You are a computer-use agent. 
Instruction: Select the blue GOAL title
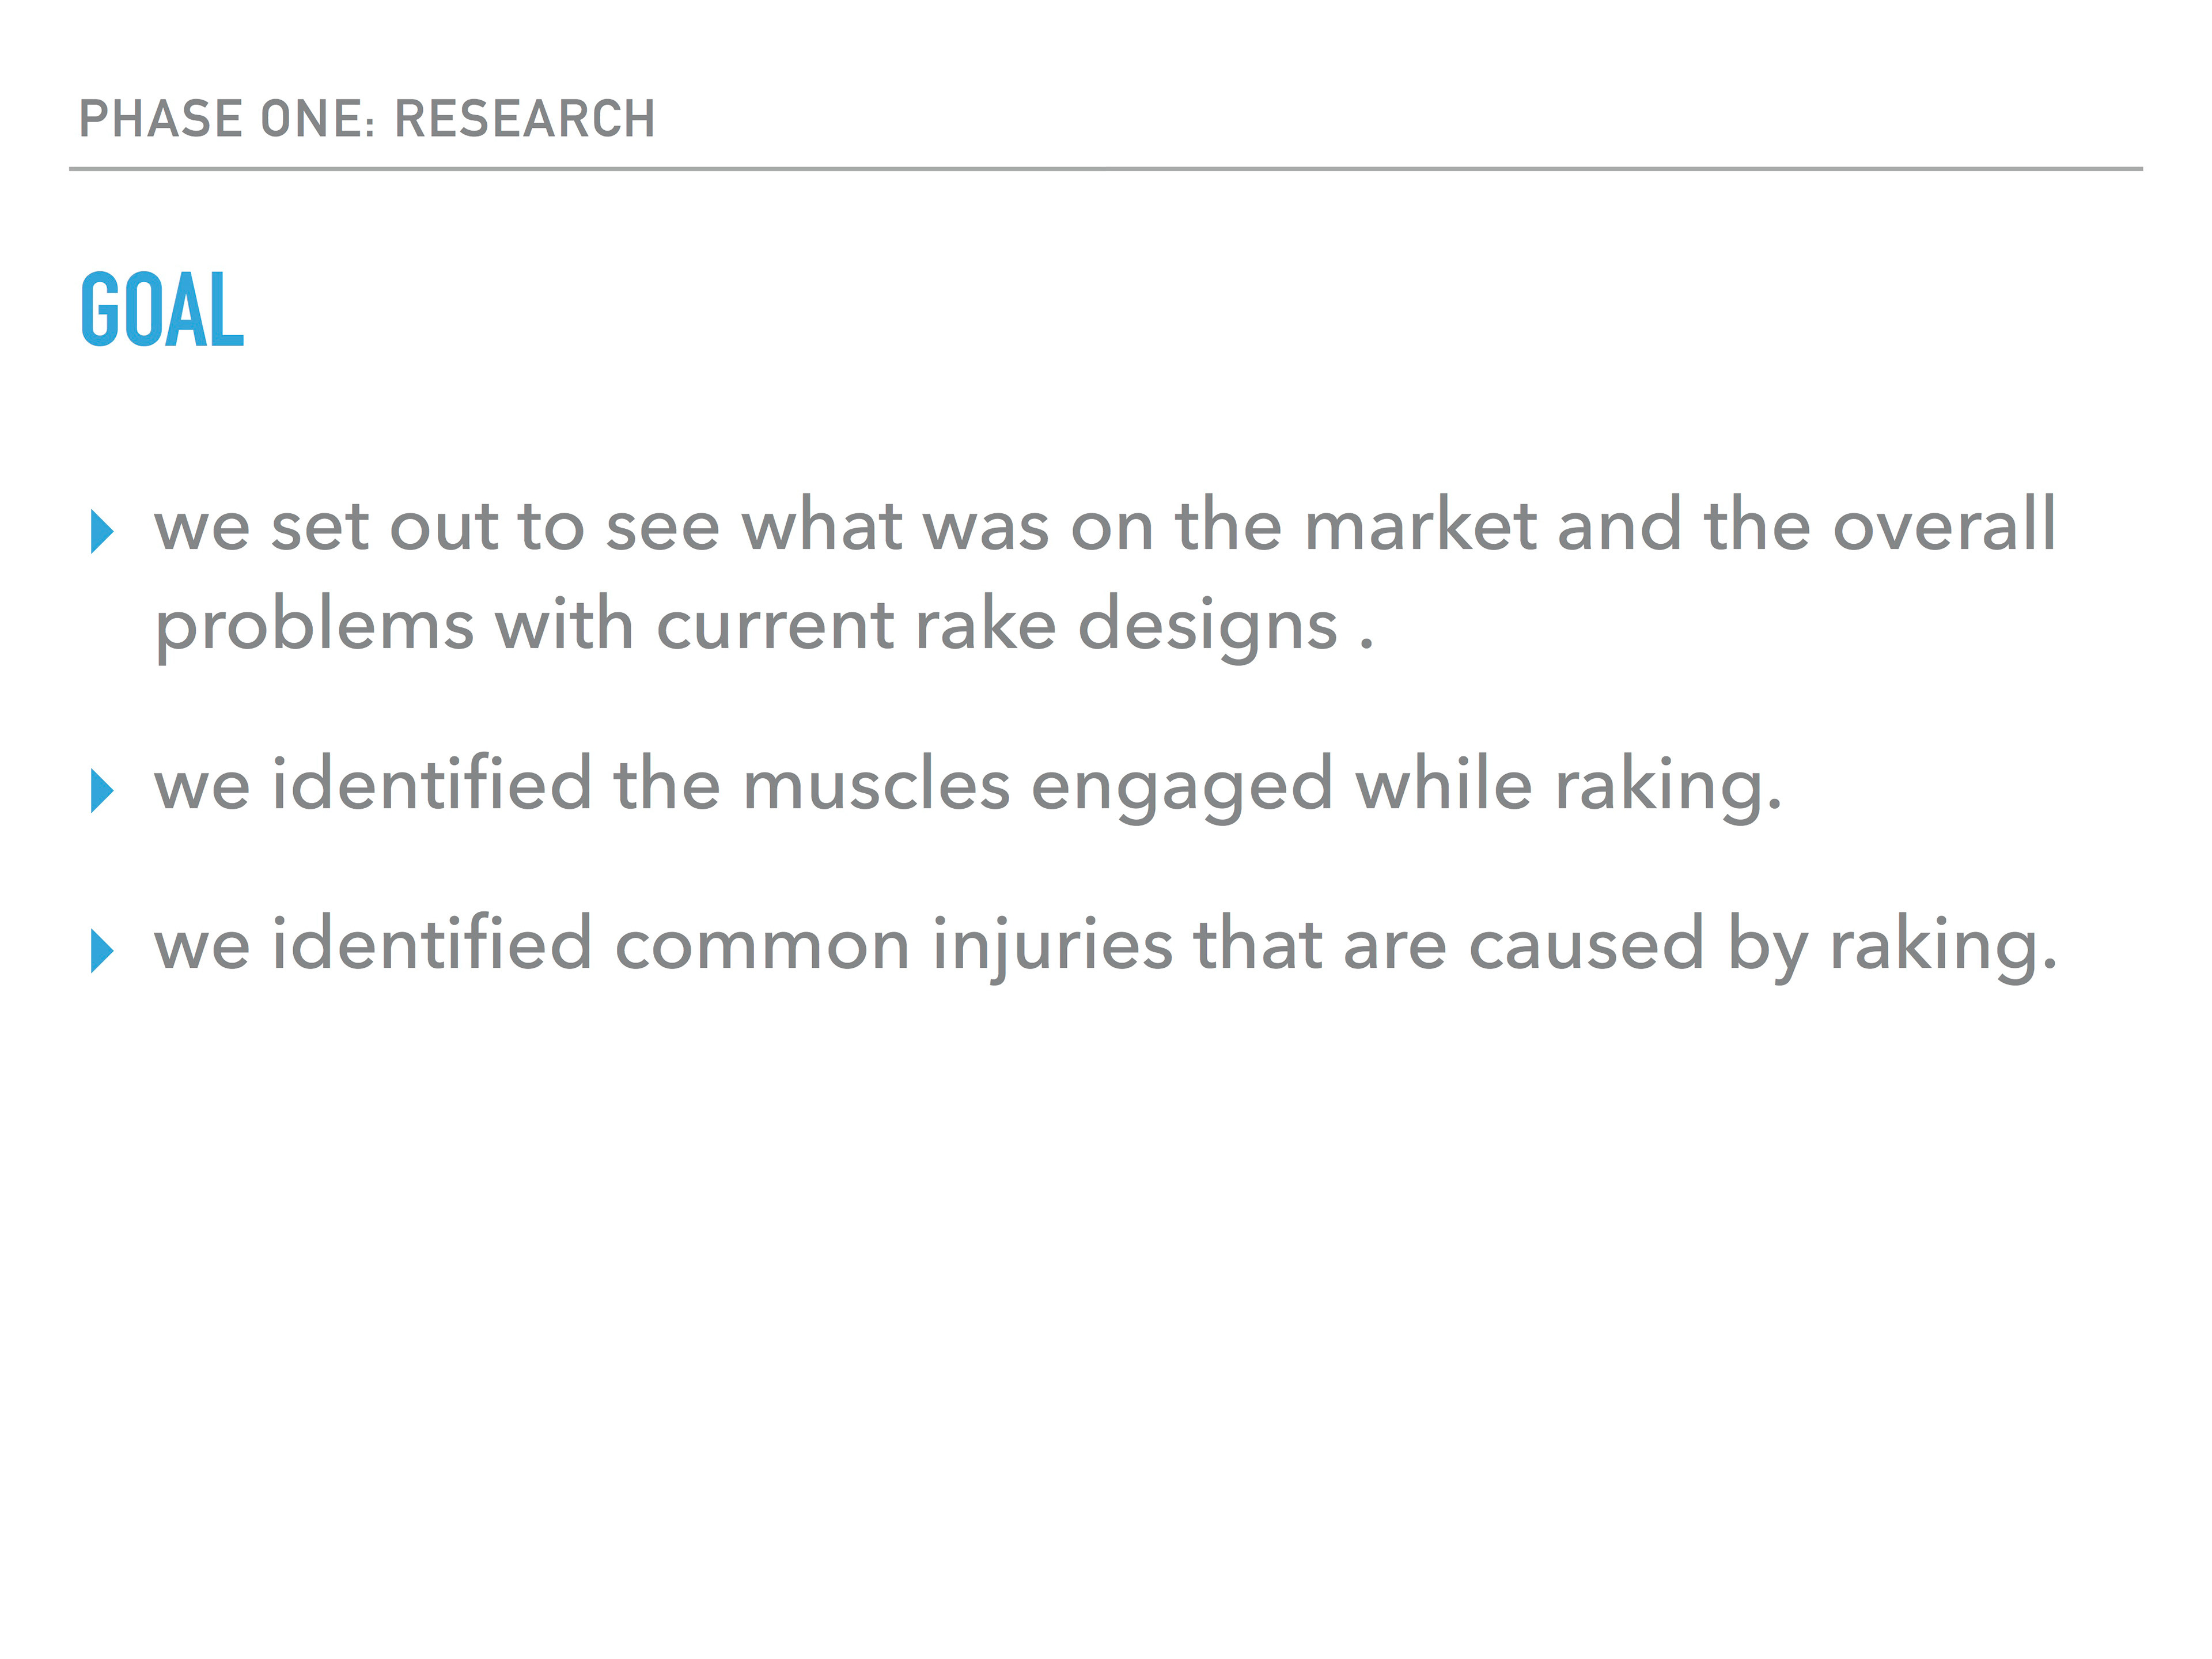pos(162,311)
